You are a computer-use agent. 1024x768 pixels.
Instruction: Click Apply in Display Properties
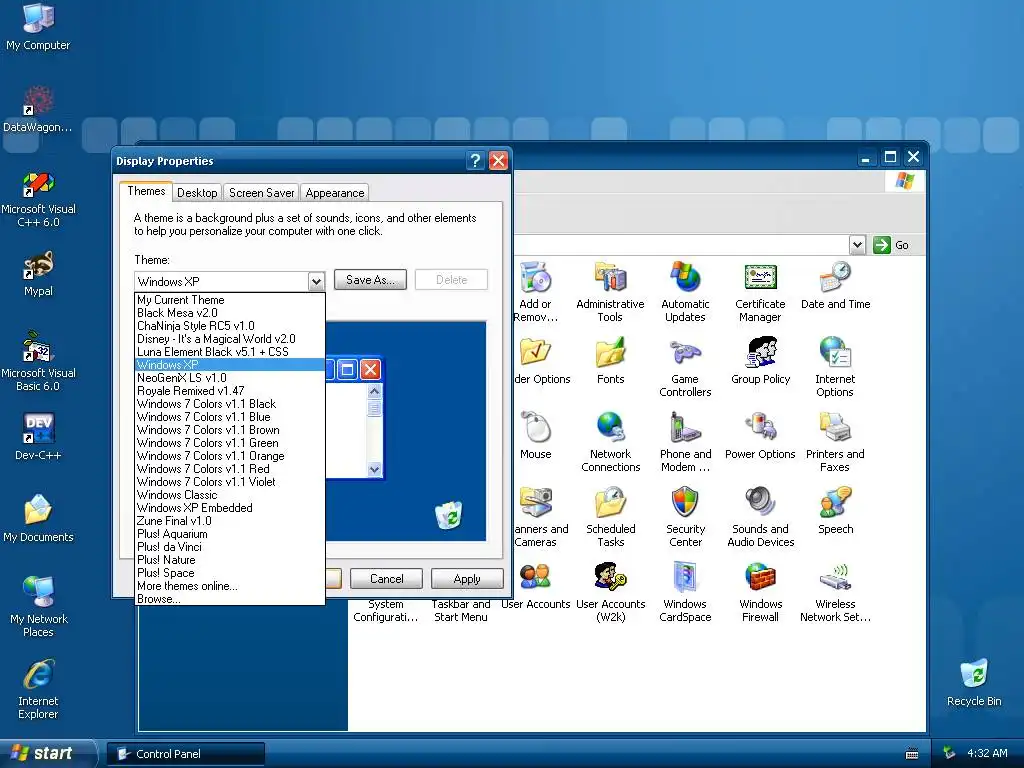[466, 579]
